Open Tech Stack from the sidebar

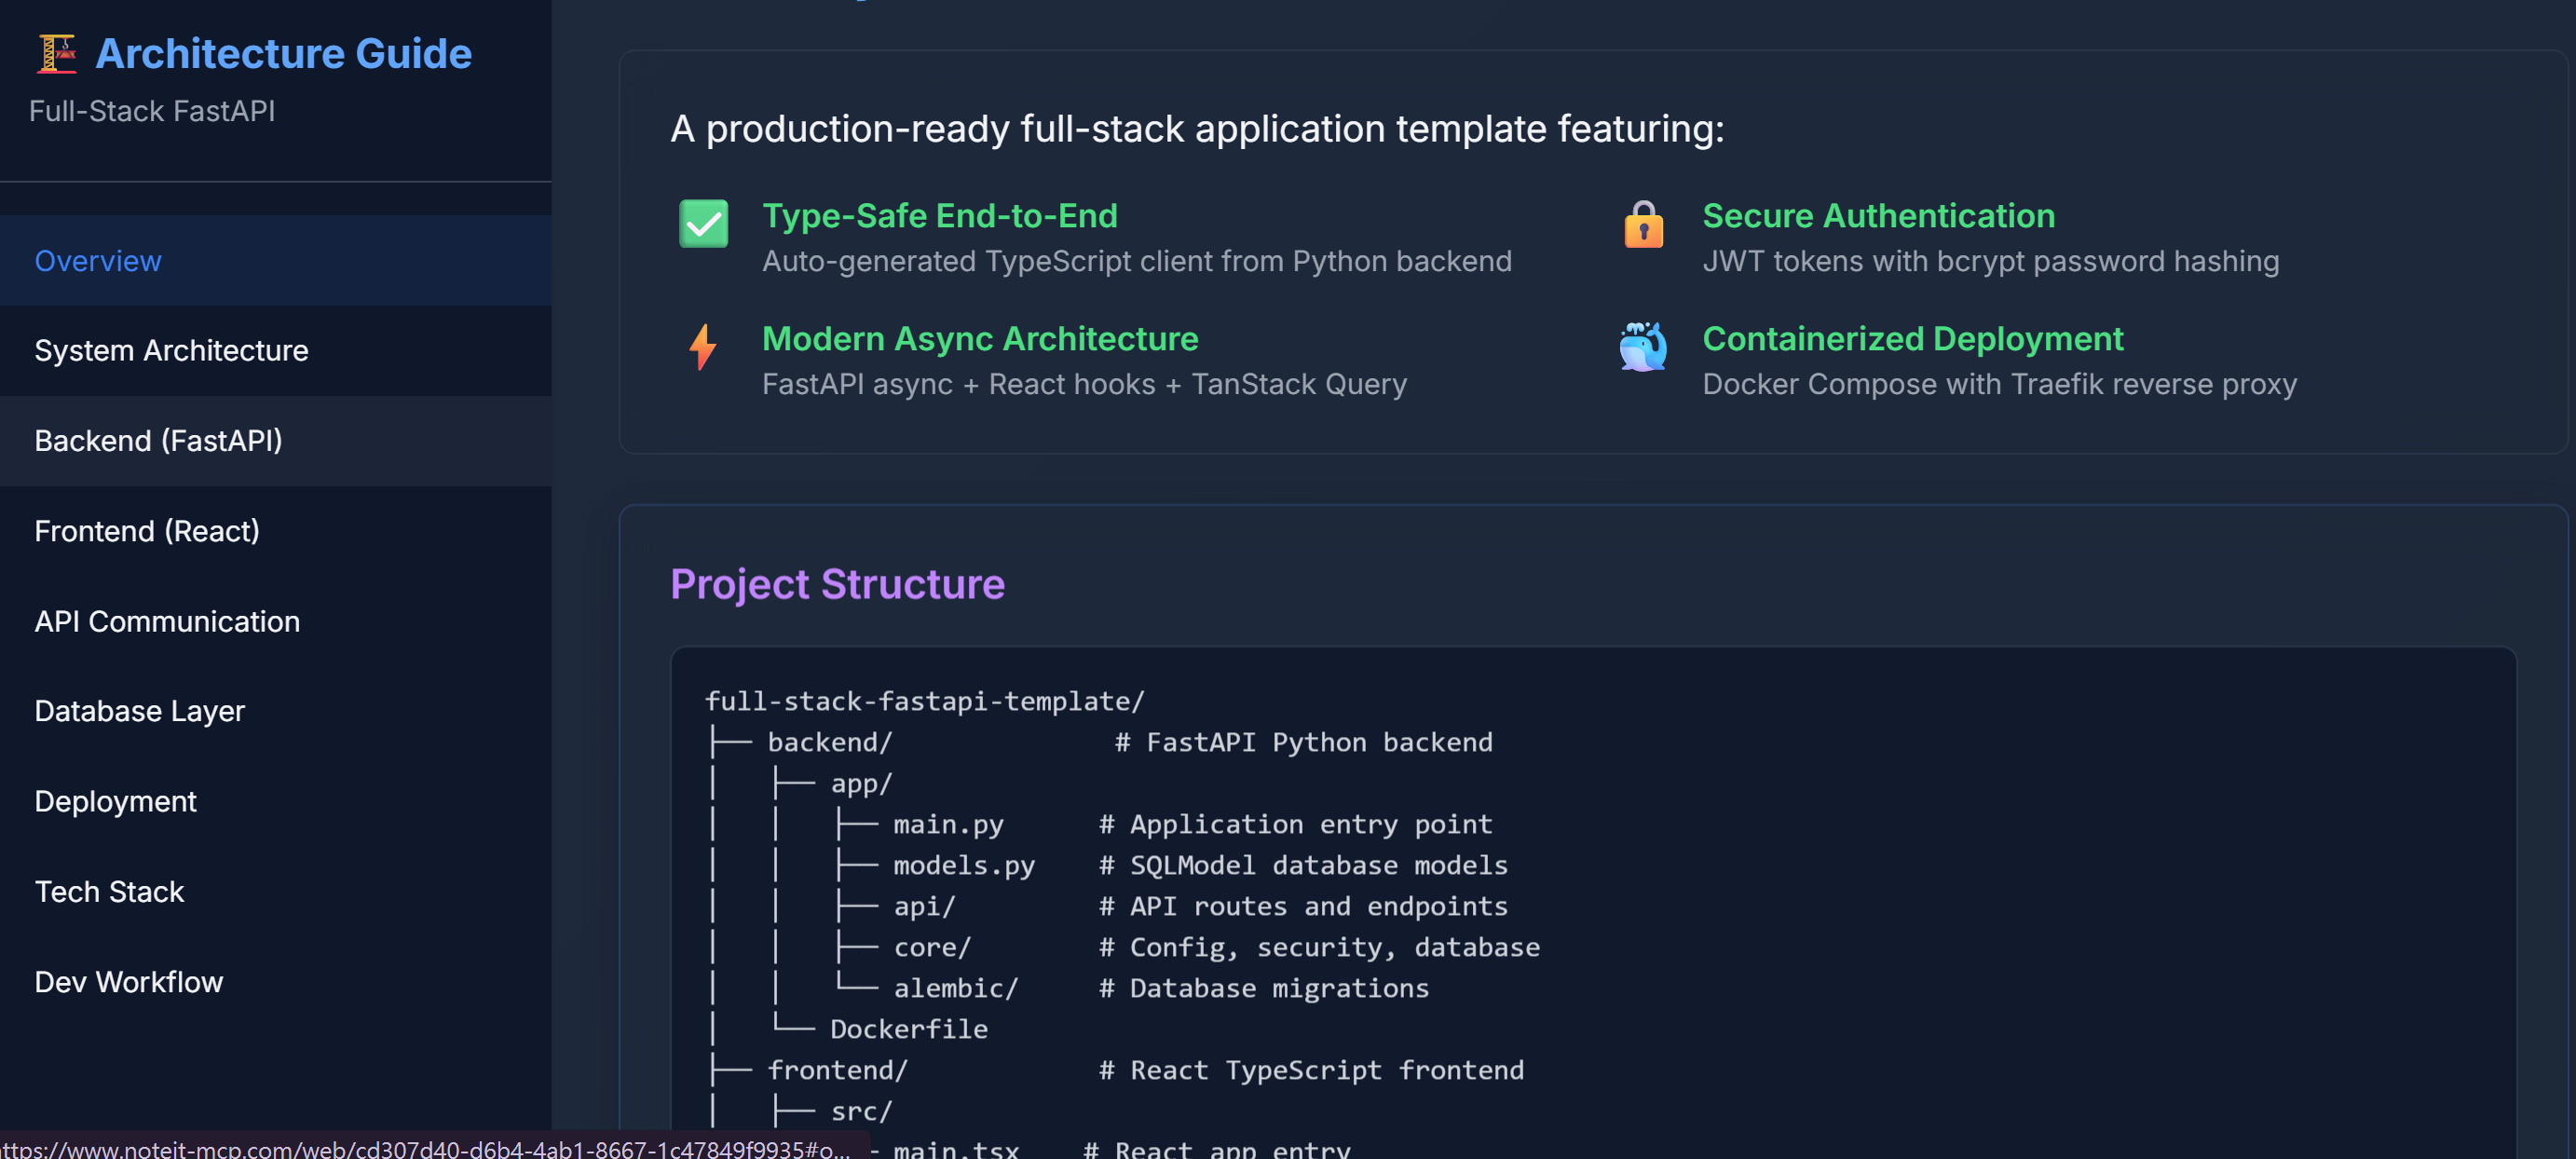(x=109, y=892)
